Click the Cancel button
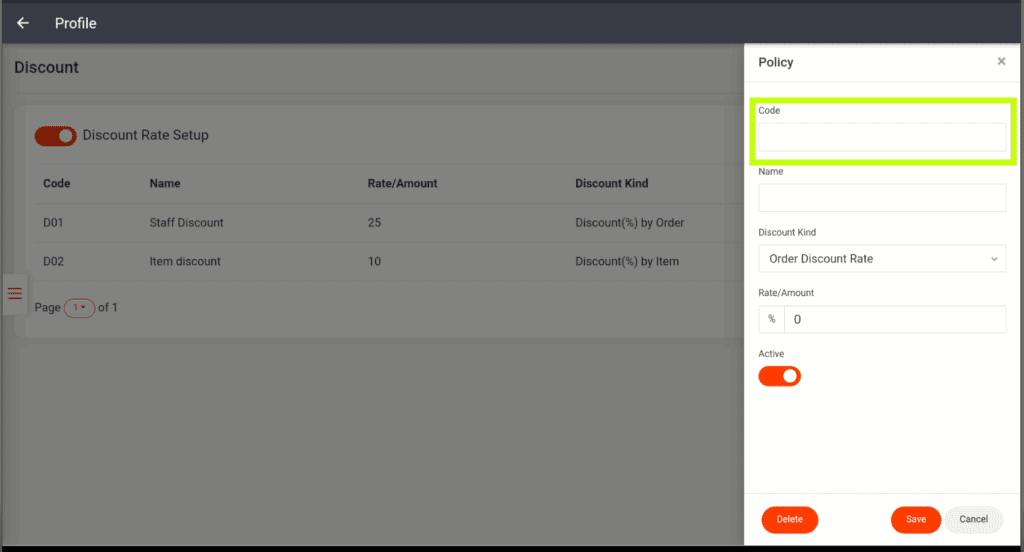 pyautogui.click(x=973, y=519)
